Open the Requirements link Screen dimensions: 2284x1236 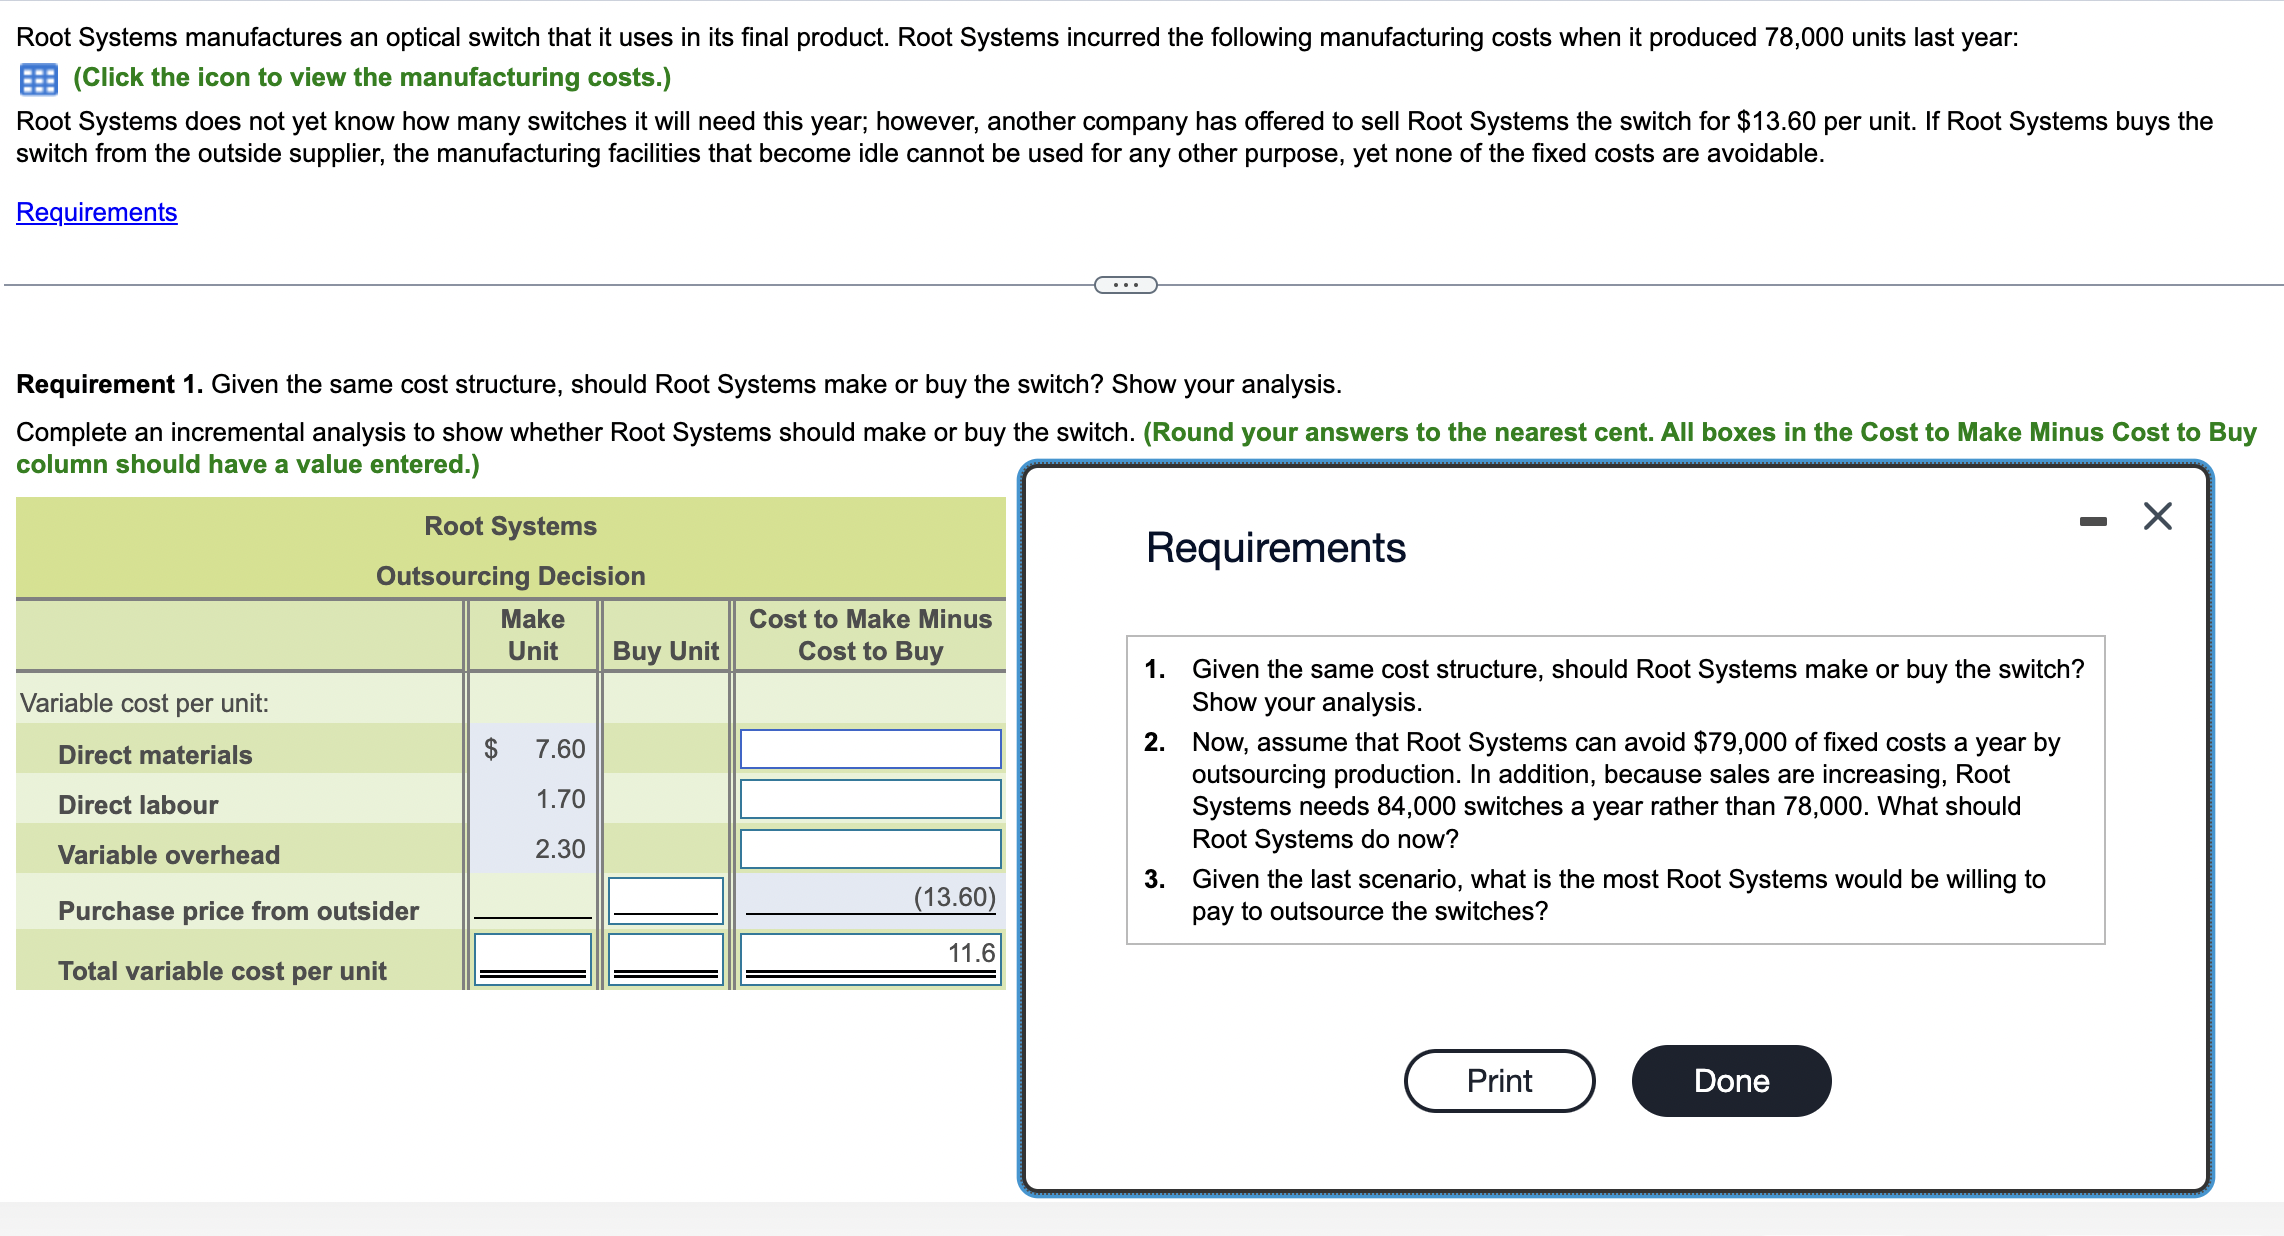(96, 212)
